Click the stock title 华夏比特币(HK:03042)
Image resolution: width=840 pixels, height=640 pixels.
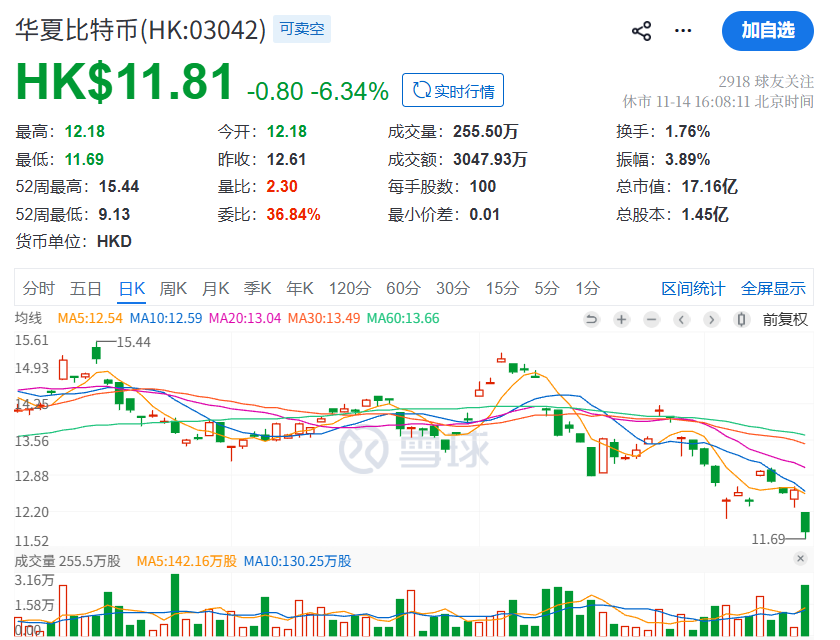140,30
